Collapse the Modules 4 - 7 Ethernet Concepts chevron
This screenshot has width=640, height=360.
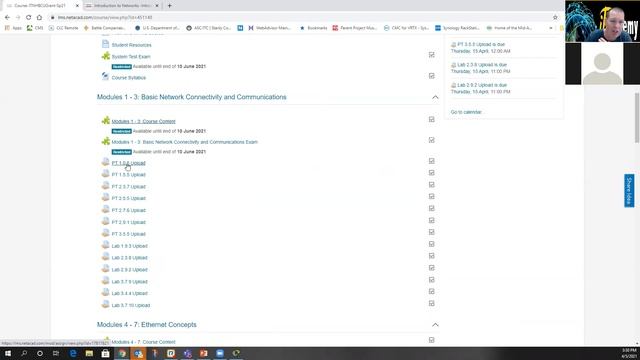(435, 325)
